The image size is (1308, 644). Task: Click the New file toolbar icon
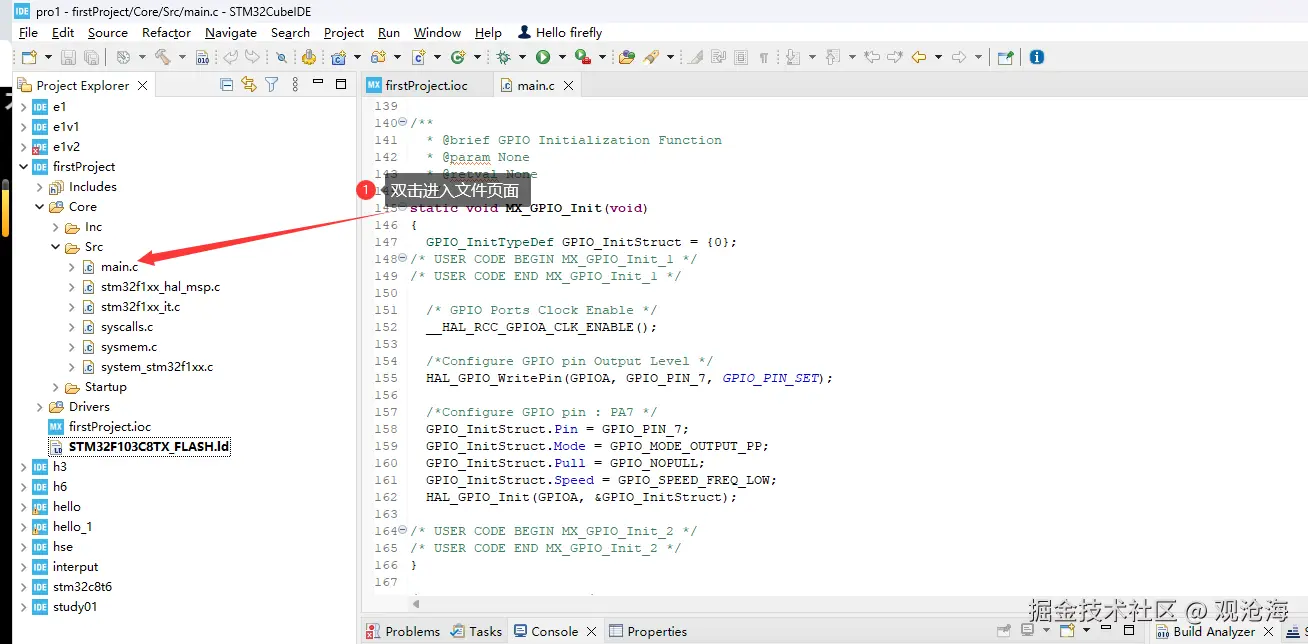click(29, 58)
